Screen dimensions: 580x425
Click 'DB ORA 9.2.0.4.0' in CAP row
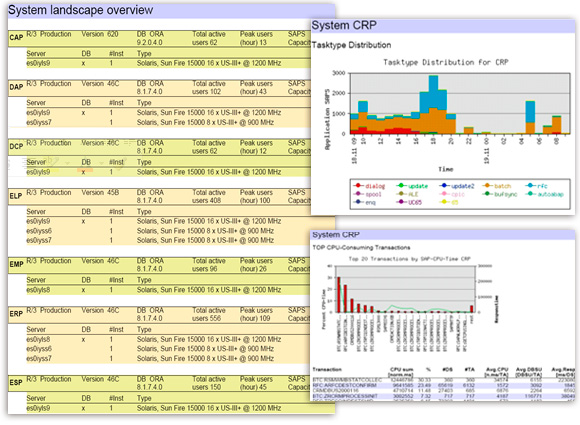150,38
